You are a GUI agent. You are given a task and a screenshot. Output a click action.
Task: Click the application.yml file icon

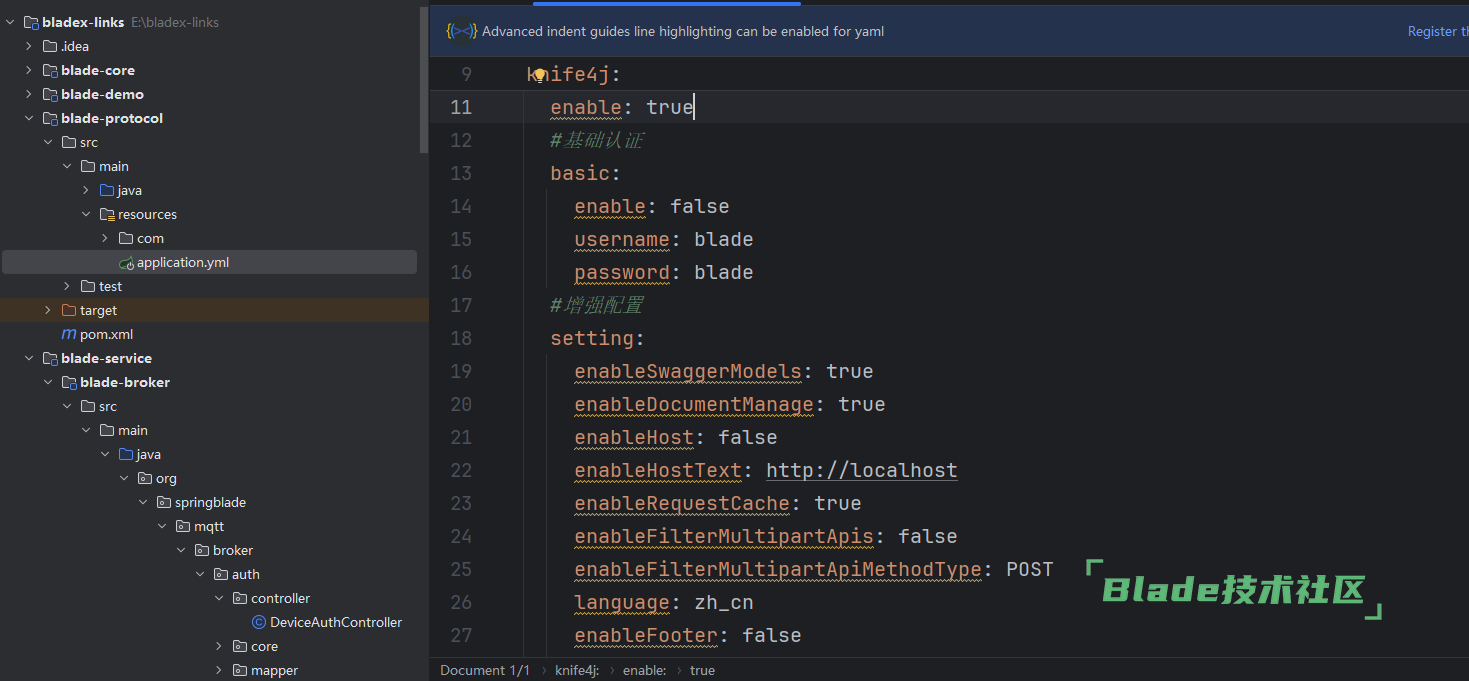point(126,263)
